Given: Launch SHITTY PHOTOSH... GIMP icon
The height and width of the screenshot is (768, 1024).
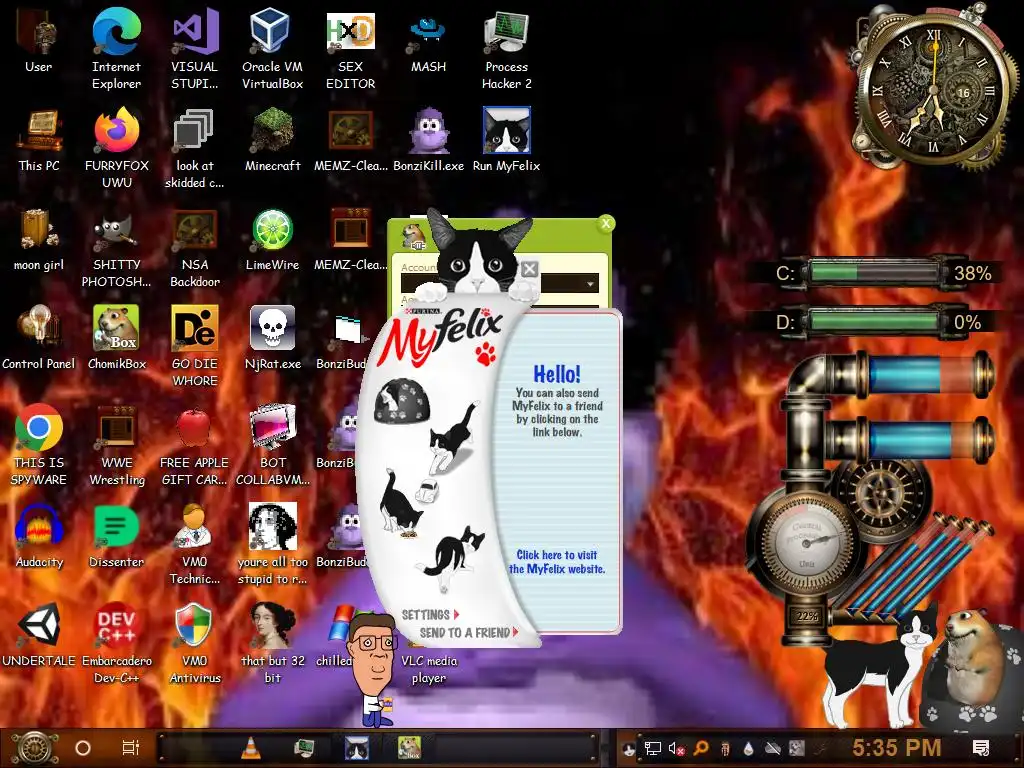Looking at the screenshot, I should pyautogui.click(x=116, y=230).
